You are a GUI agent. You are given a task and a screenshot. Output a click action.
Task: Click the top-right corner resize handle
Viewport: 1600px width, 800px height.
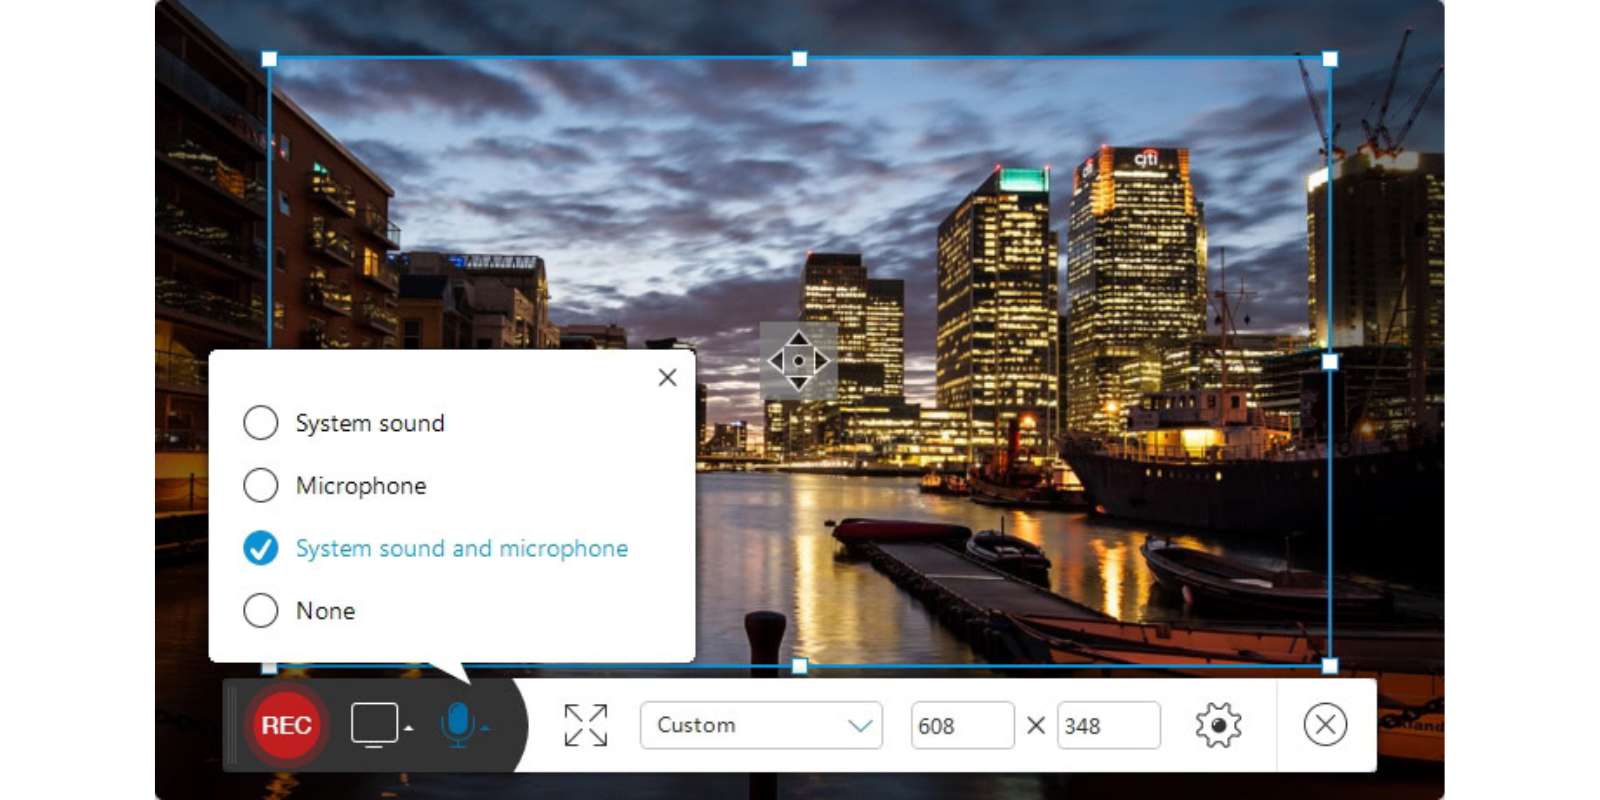tap(1329, 59)
